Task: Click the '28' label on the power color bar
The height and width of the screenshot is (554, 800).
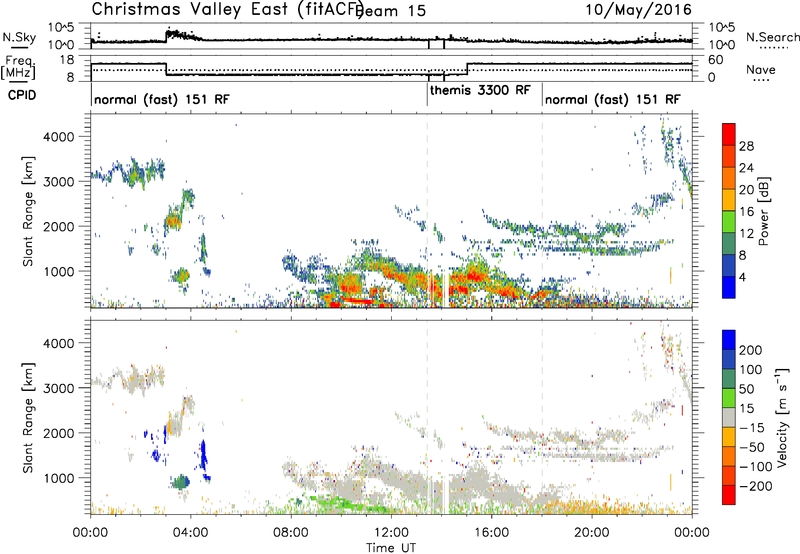Action: (x=746, y=146)
